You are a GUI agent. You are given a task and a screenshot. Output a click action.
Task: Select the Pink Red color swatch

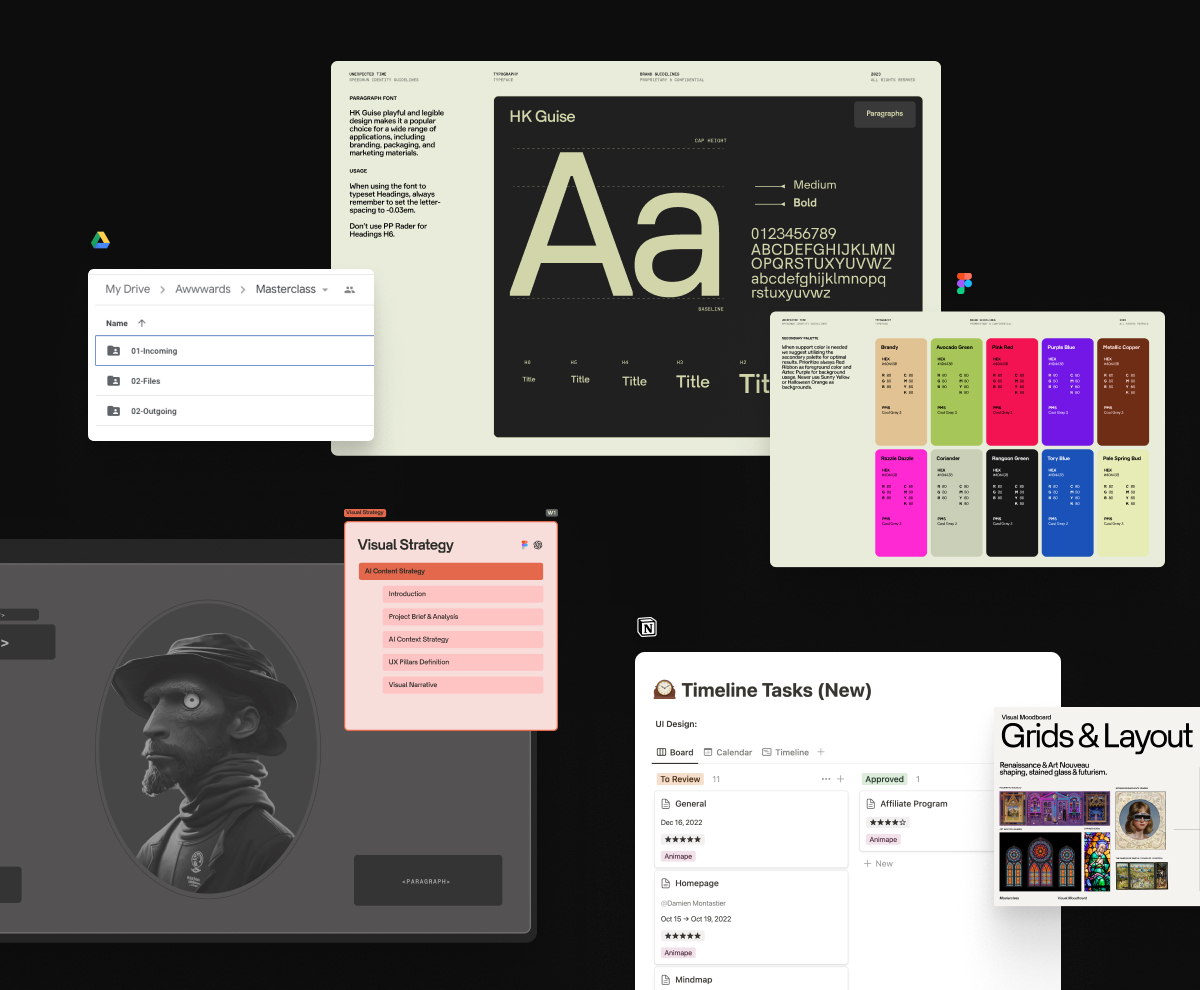[x=1011, y=390]
